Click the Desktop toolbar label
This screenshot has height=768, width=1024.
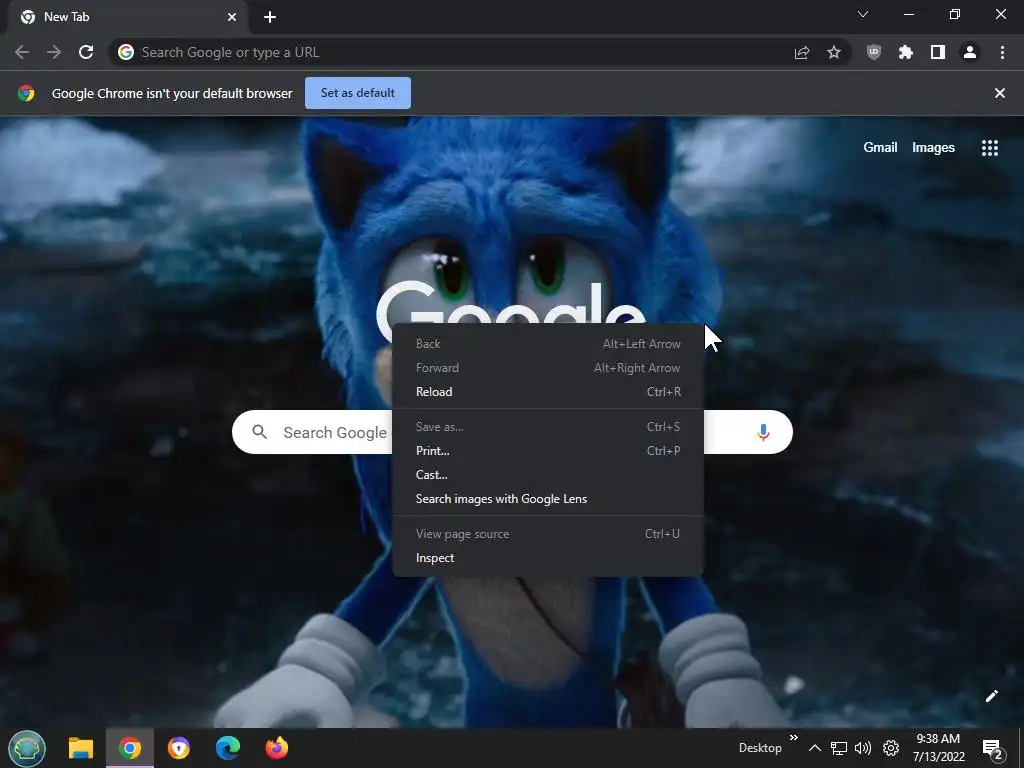click(x=760, y=748)
